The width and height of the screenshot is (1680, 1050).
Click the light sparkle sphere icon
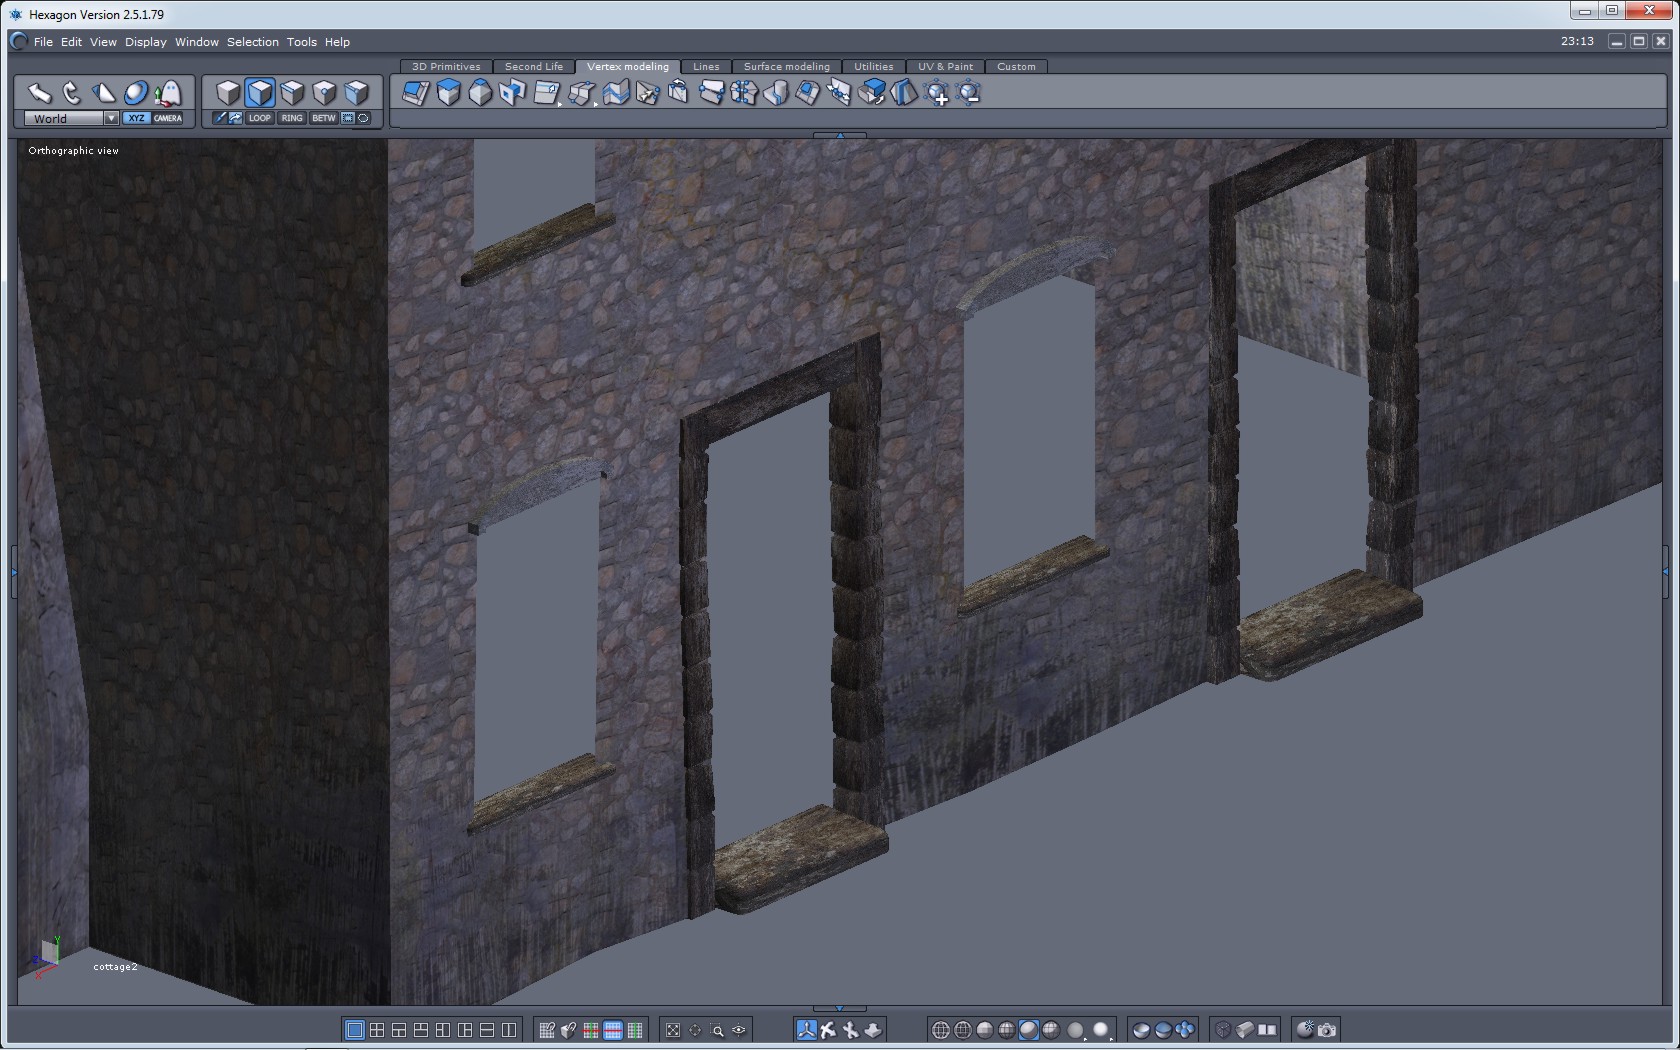(1305, 1030)
